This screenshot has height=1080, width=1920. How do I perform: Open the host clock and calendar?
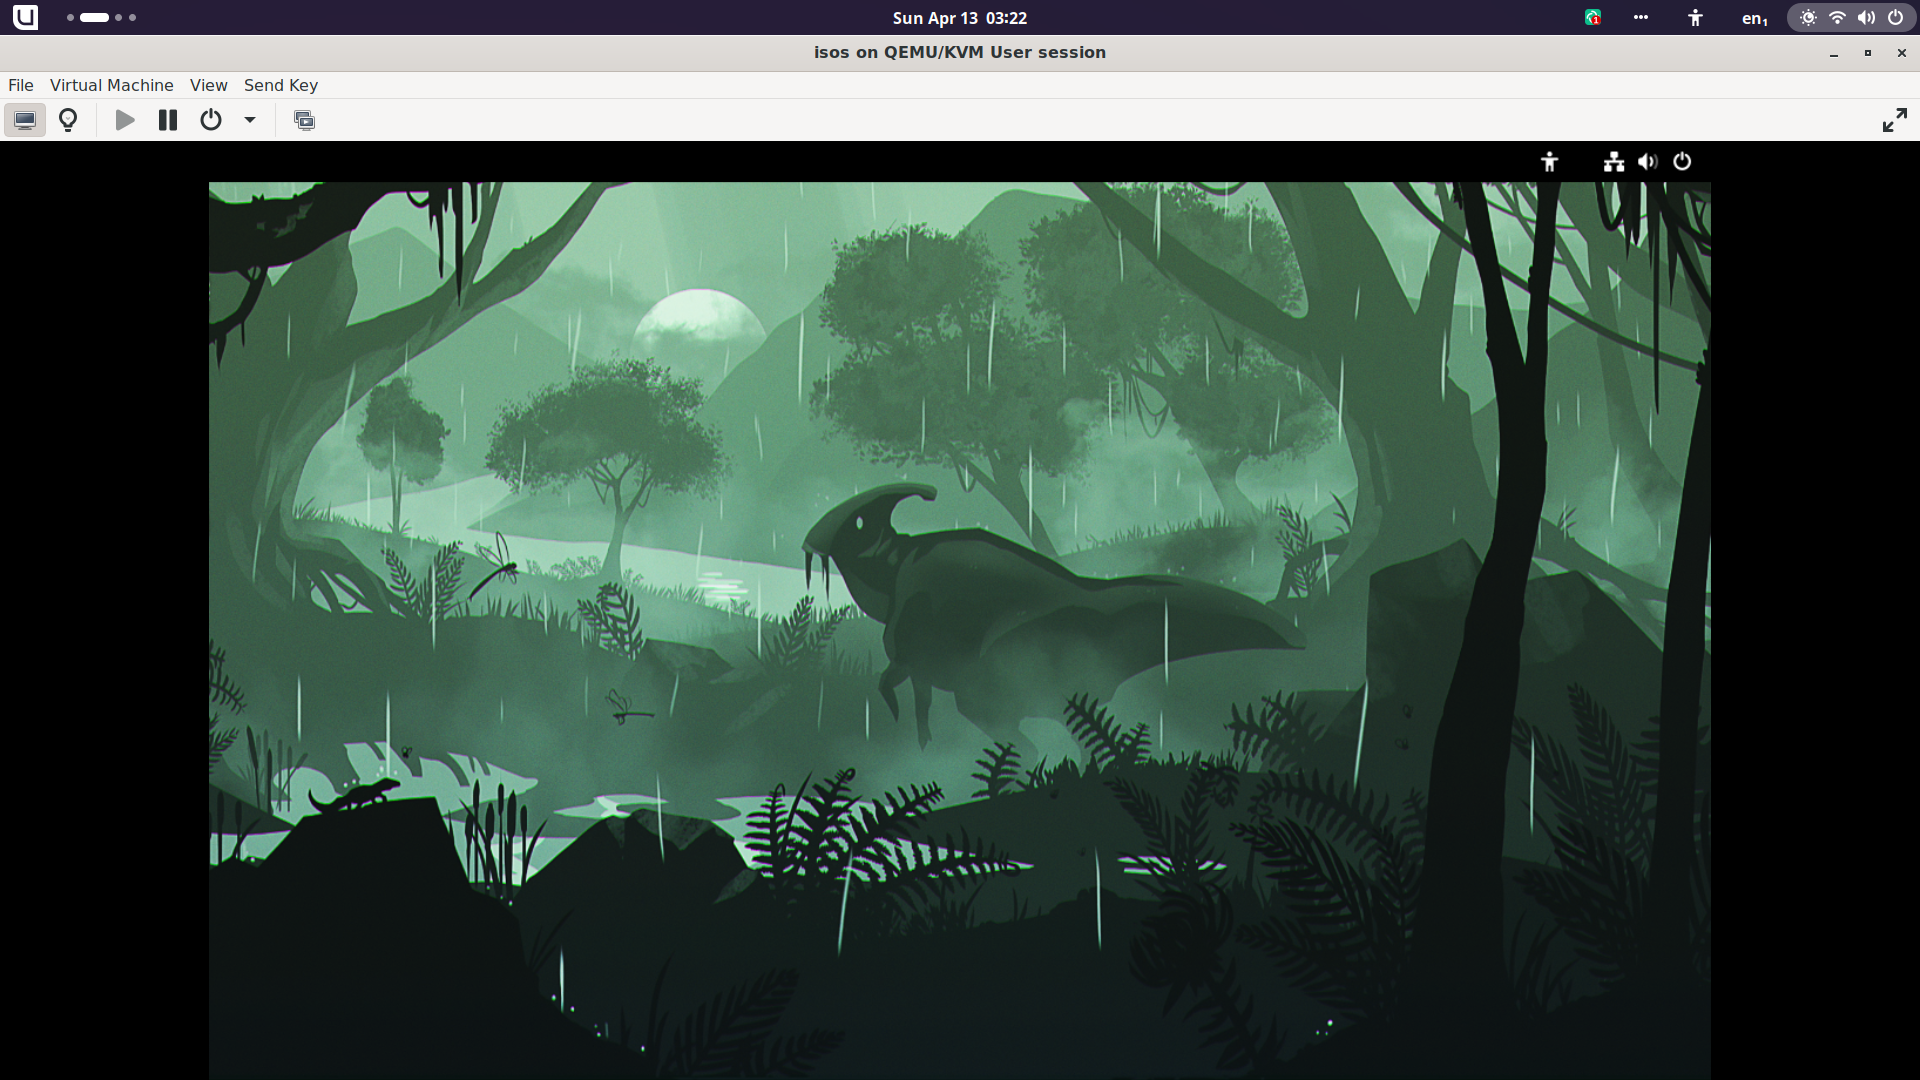point(959,18)
